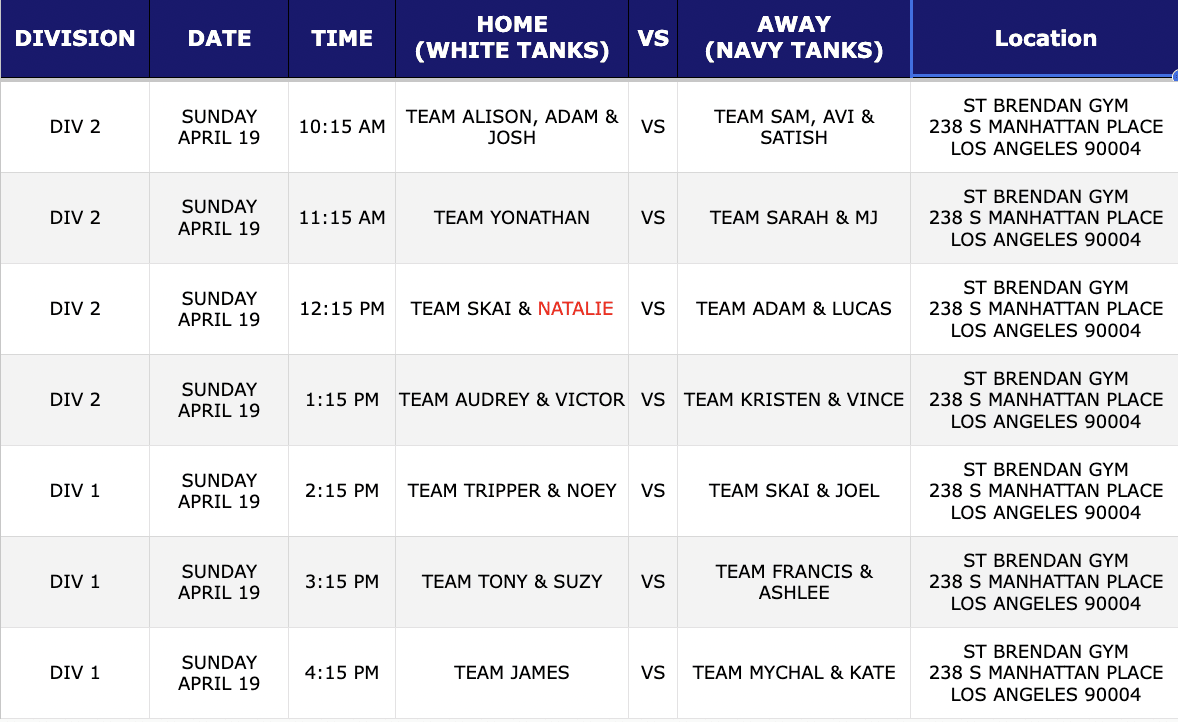Image resolution: width=1178 pixels, height=722 pixels.
Task: Select the TEAM ADAM & LUCAS cell
Action: pyautogui.click(x=794, y=309)
